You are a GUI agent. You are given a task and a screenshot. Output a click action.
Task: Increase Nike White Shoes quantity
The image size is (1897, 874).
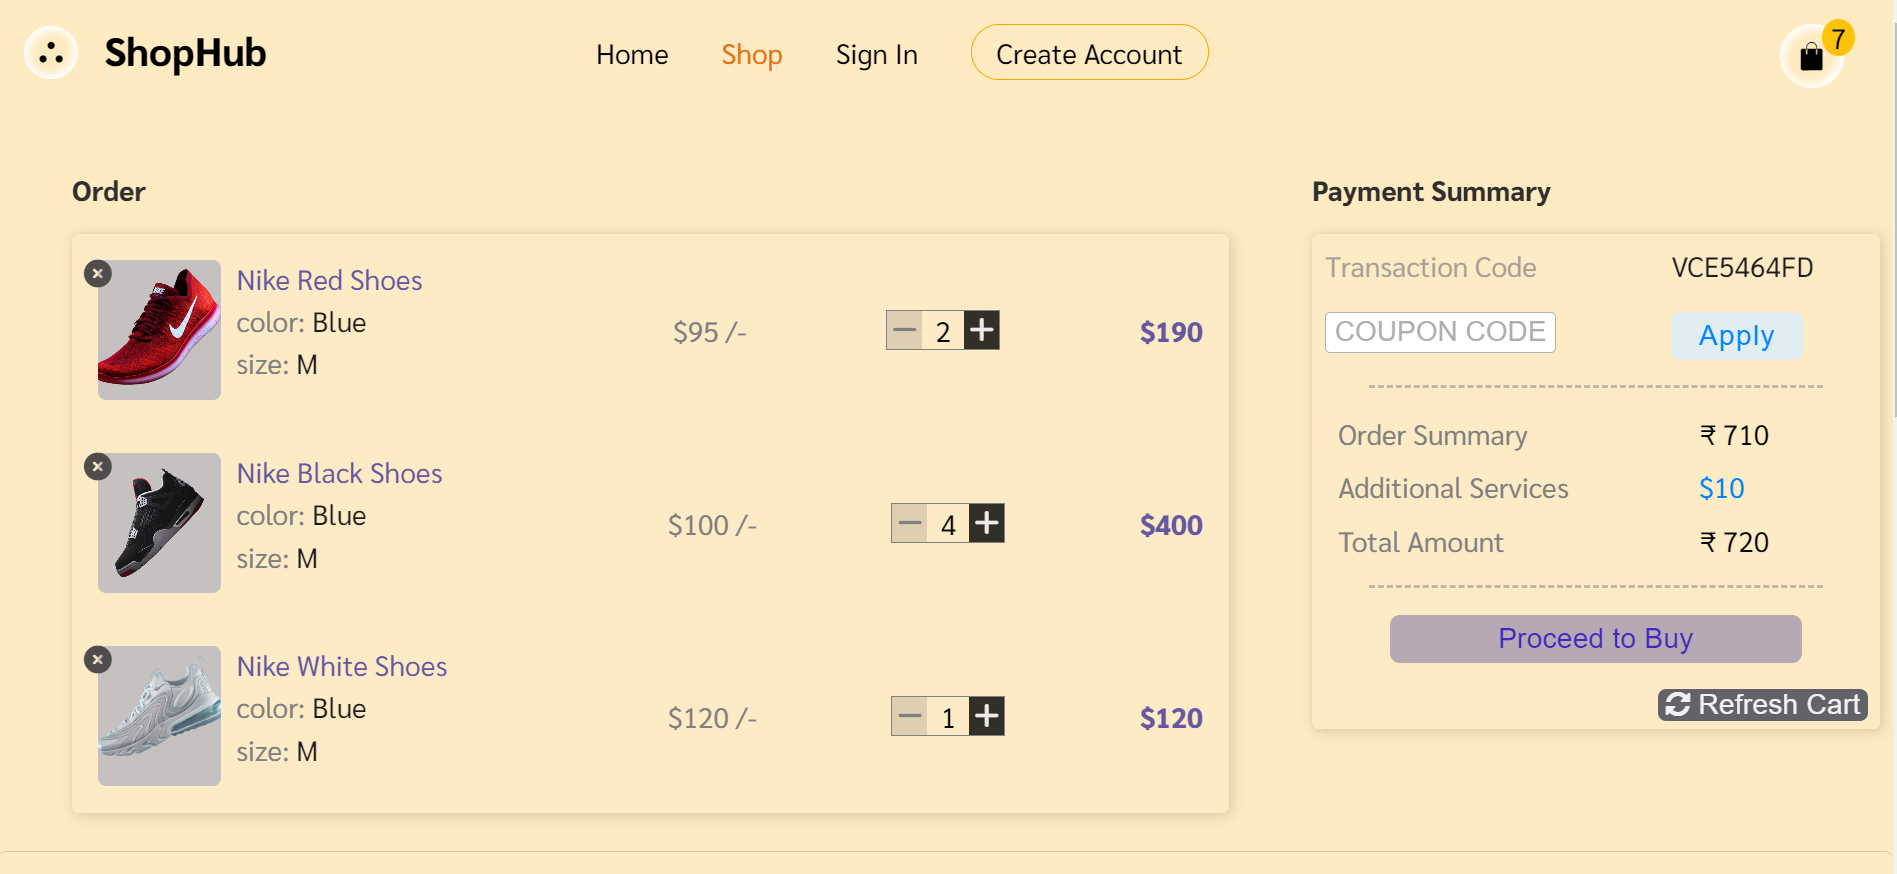click(987, 716)
